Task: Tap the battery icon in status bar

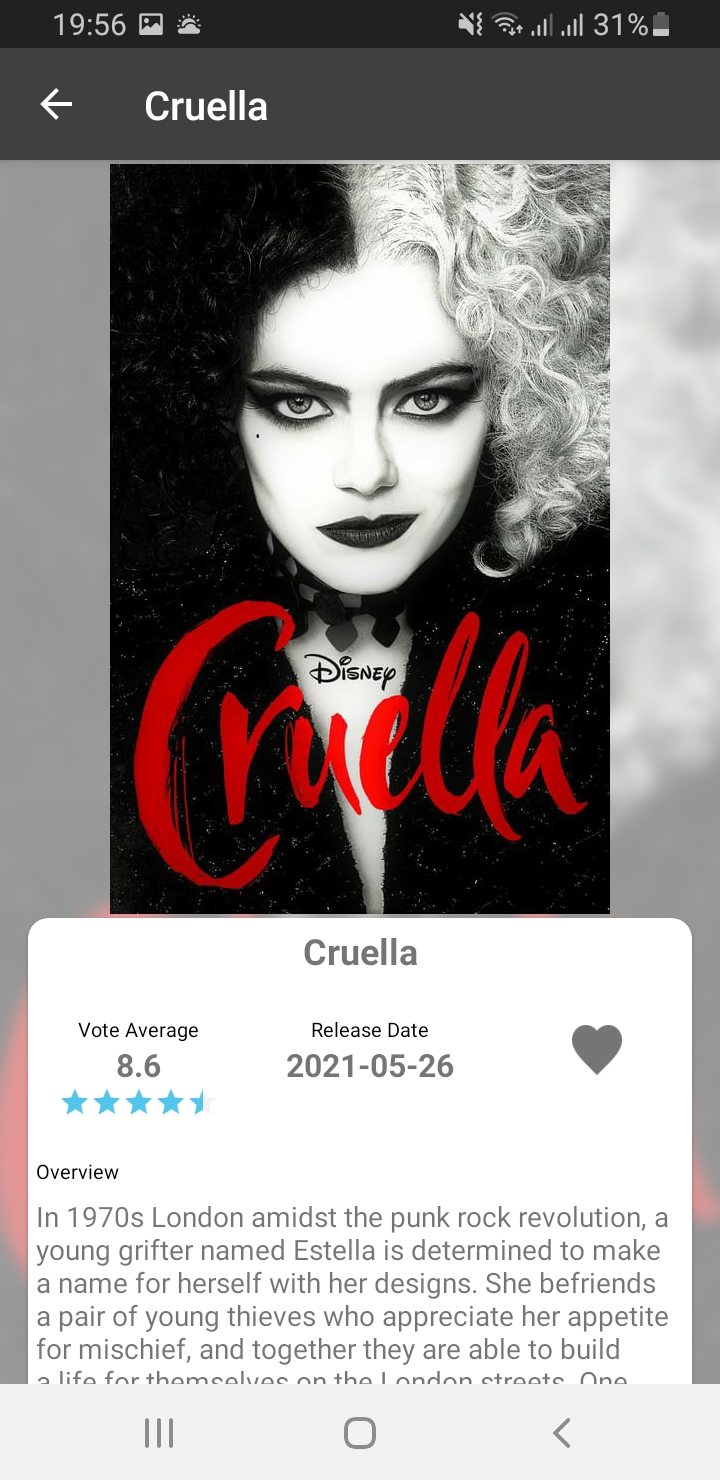Action: [661, 25]
